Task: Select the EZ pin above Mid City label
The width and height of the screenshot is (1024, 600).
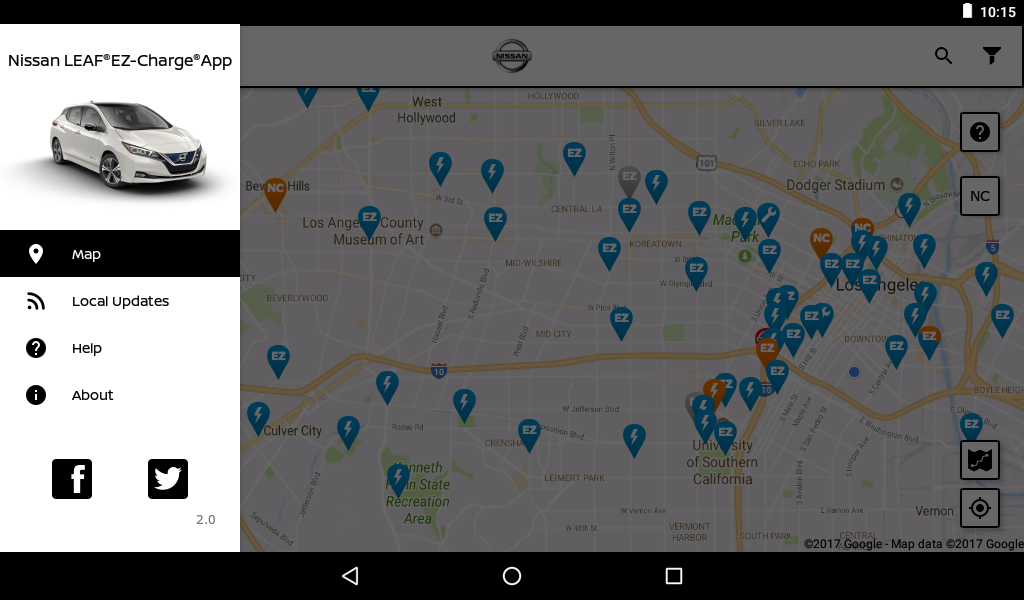Action: click(x=621, y=324)
